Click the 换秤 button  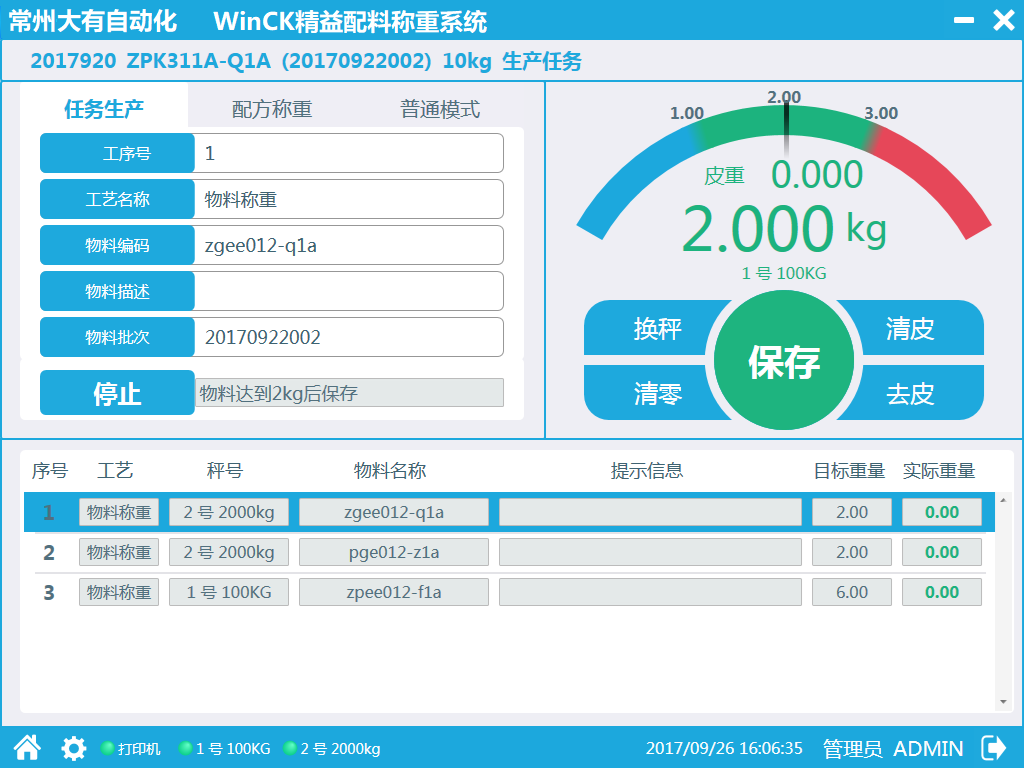pyautogui.click(x=657, y=329)
